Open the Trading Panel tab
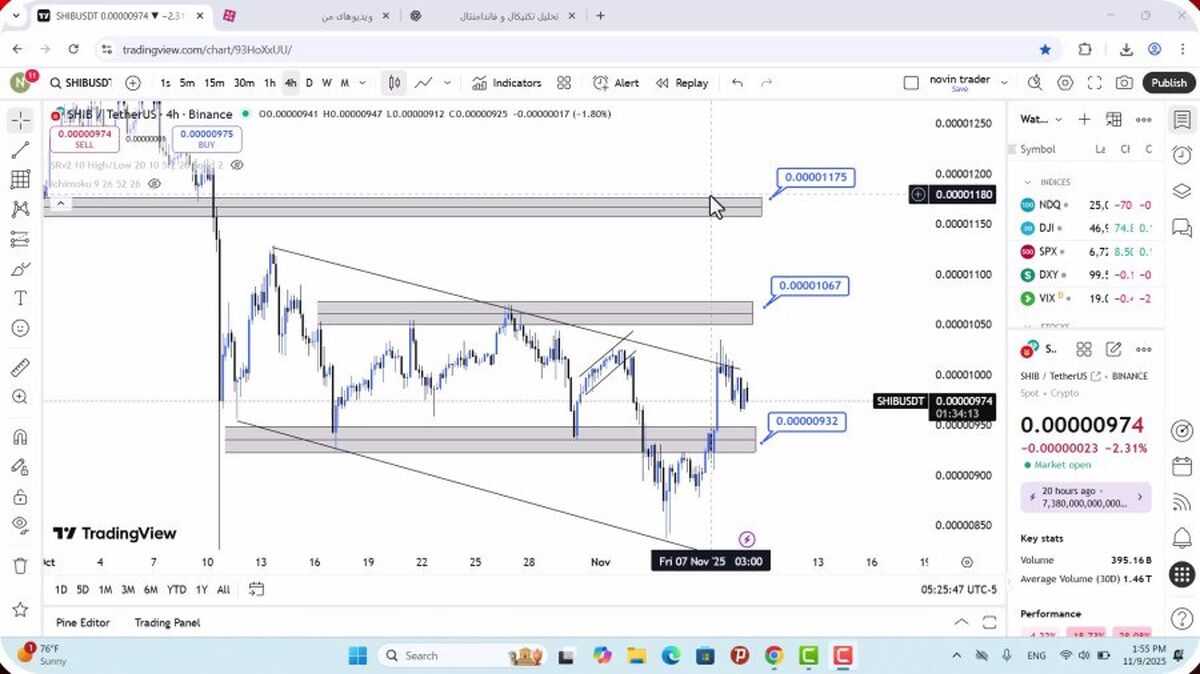The width and height of the screenshot is (1200, 674). click(167, 622)
